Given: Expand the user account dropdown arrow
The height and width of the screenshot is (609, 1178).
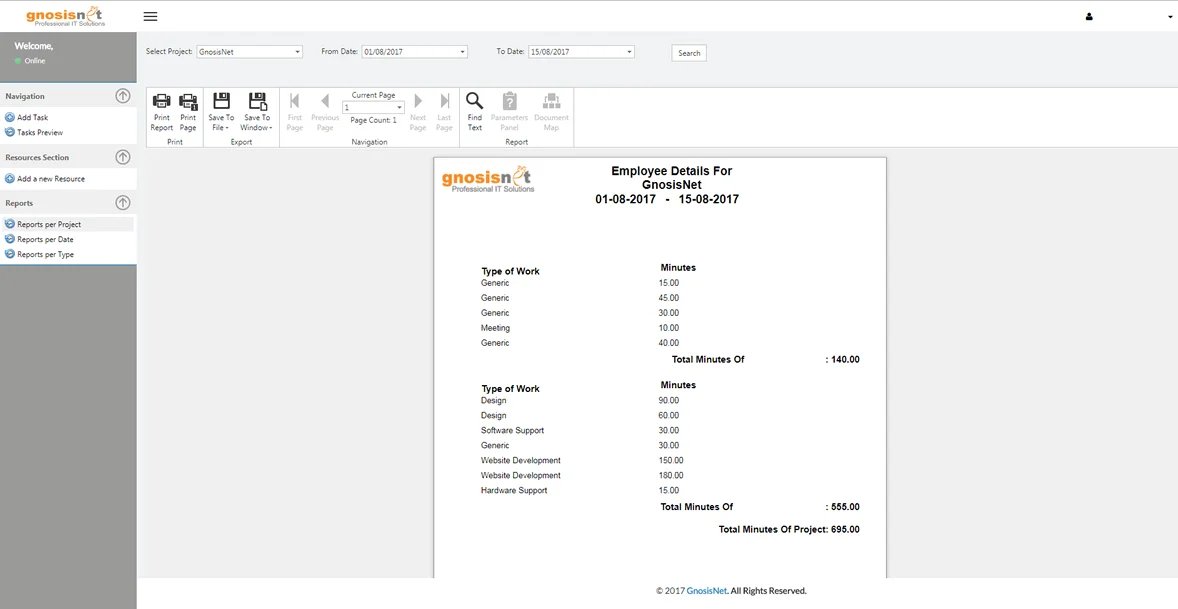Looking at the screenshot, I should (x=1170, y=17).
